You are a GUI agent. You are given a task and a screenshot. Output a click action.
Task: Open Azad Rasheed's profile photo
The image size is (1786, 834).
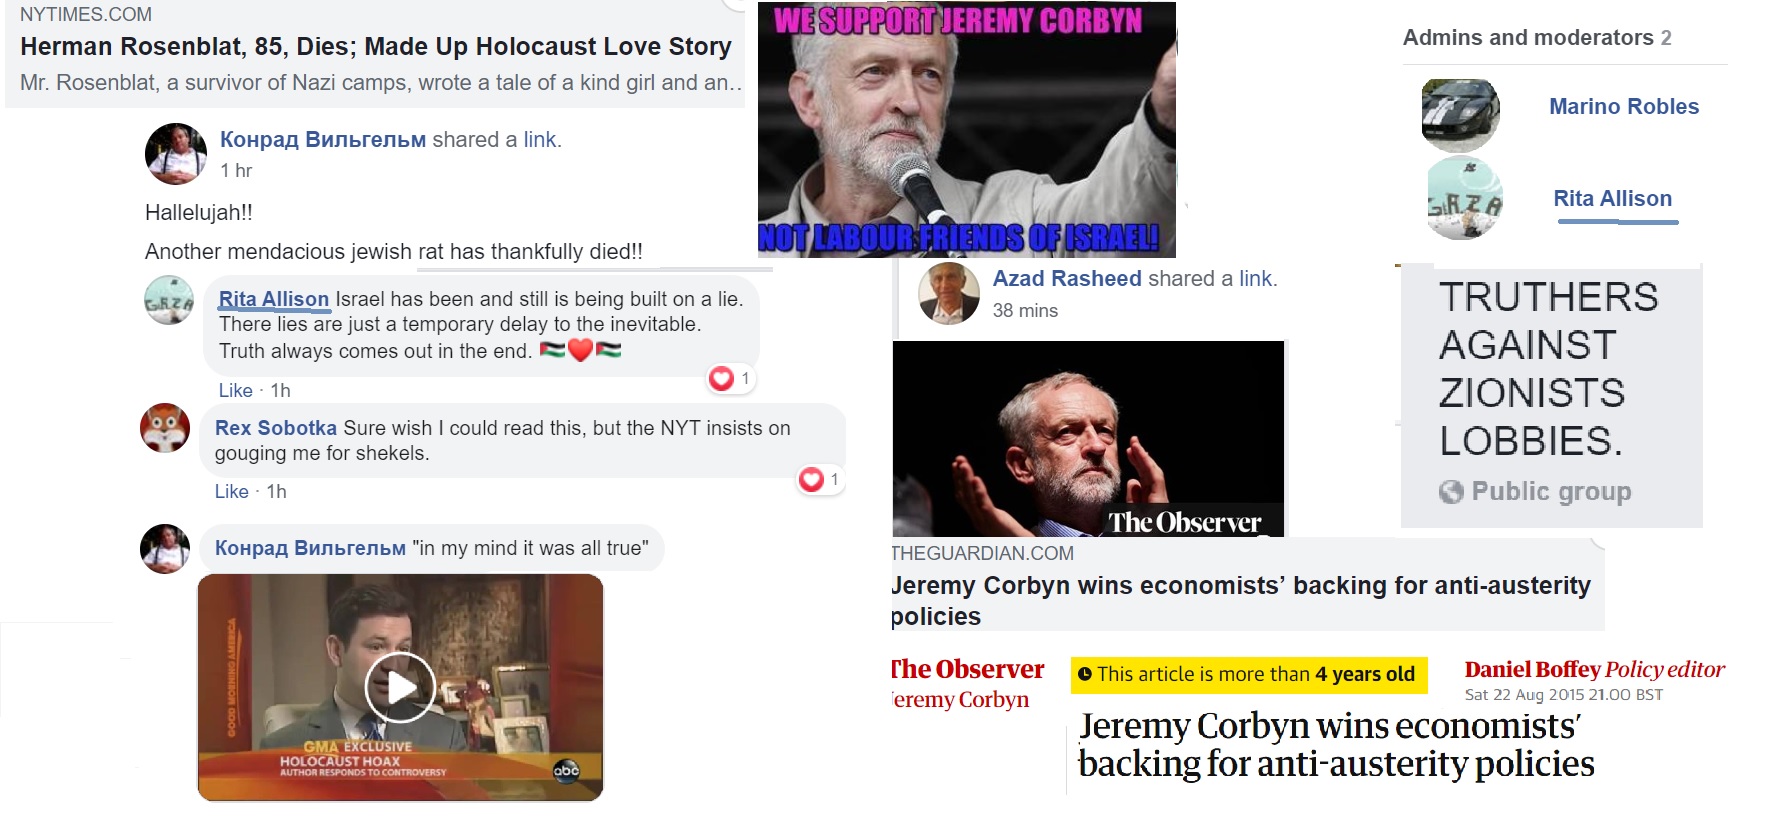pos(949,294)
